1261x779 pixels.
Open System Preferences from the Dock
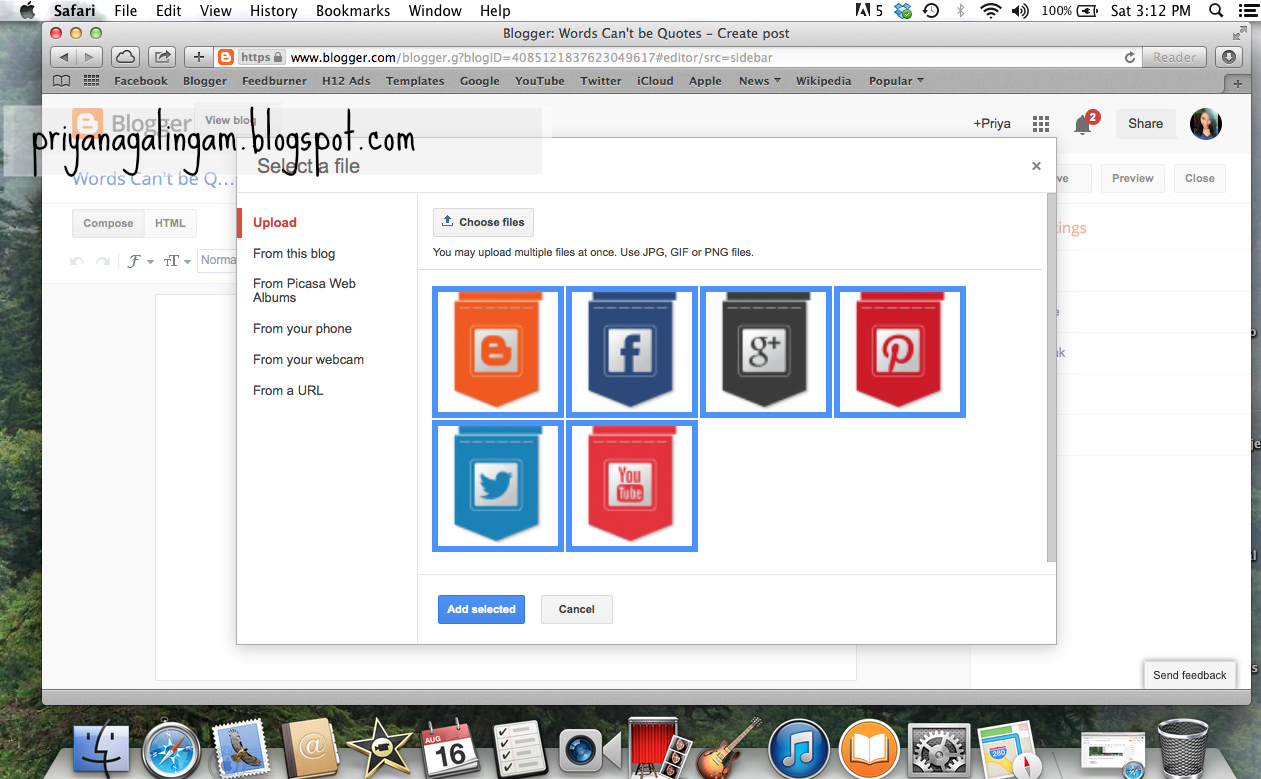coord(938,750)
